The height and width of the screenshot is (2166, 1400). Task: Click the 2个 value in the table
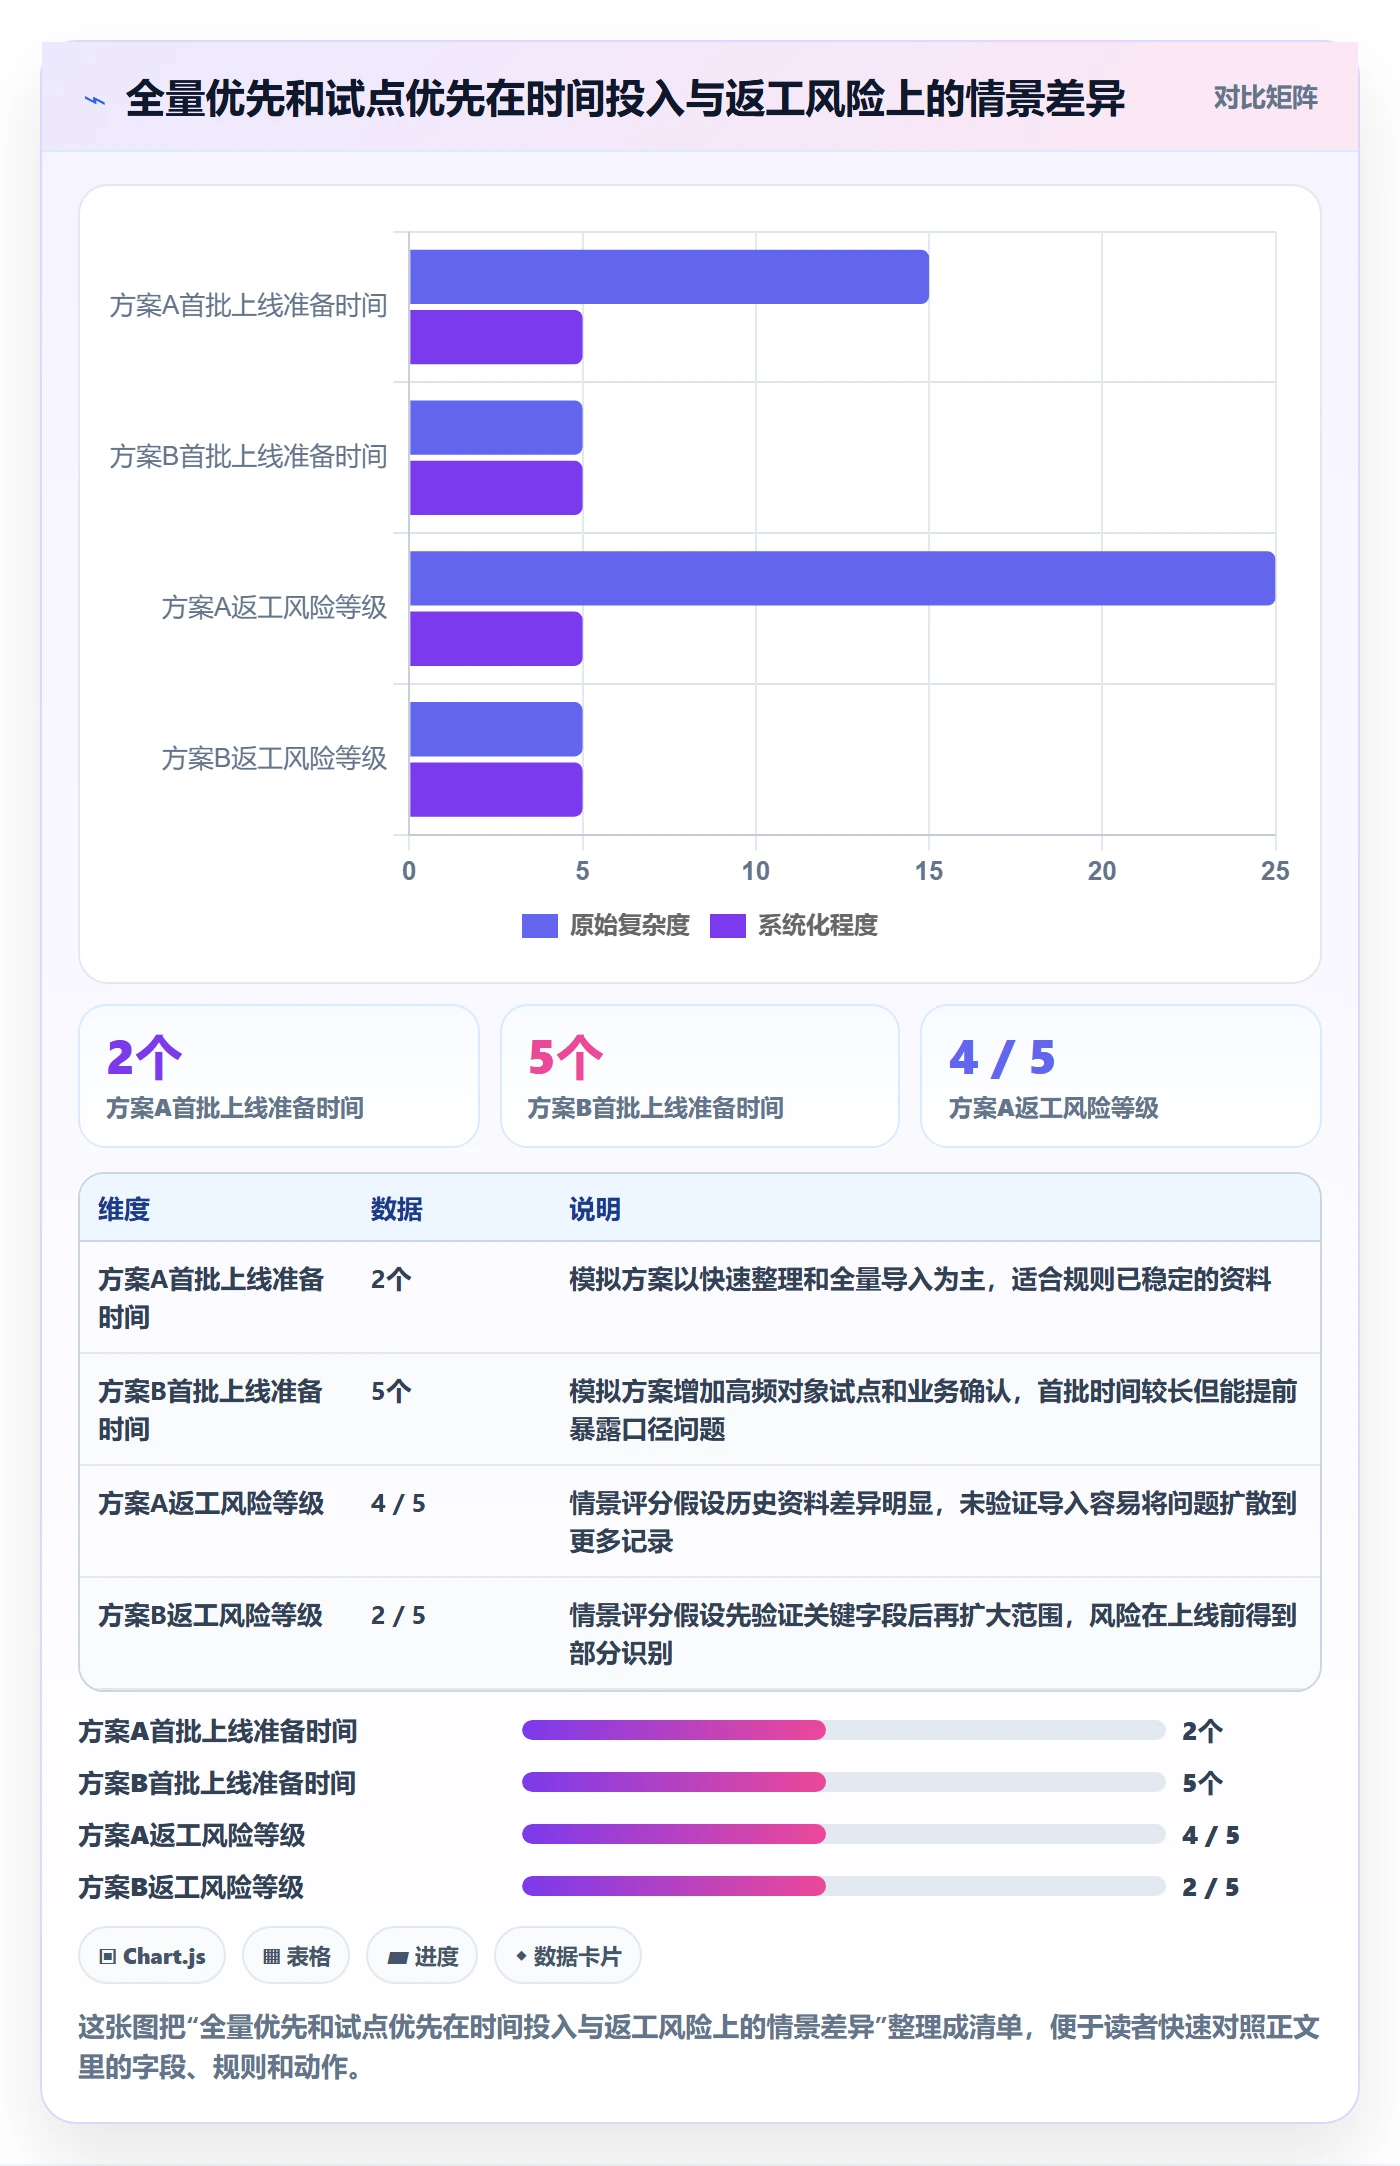point(391,1279)
